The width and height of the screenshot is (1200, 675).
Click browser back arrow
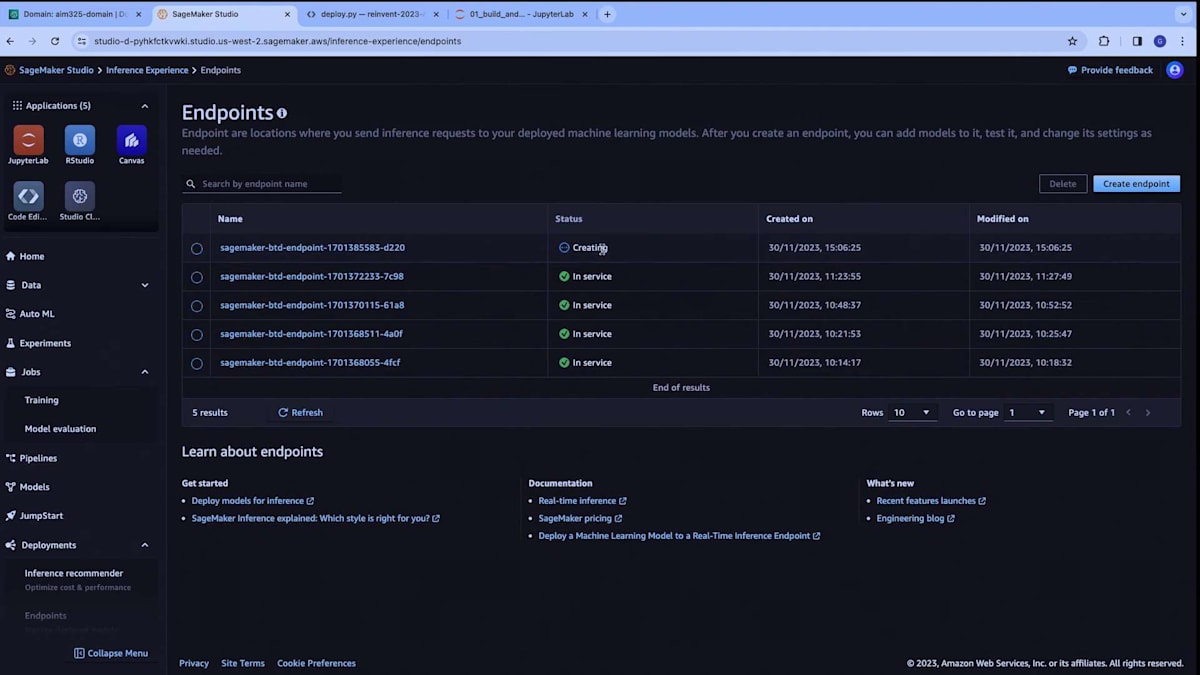point(10,41)
